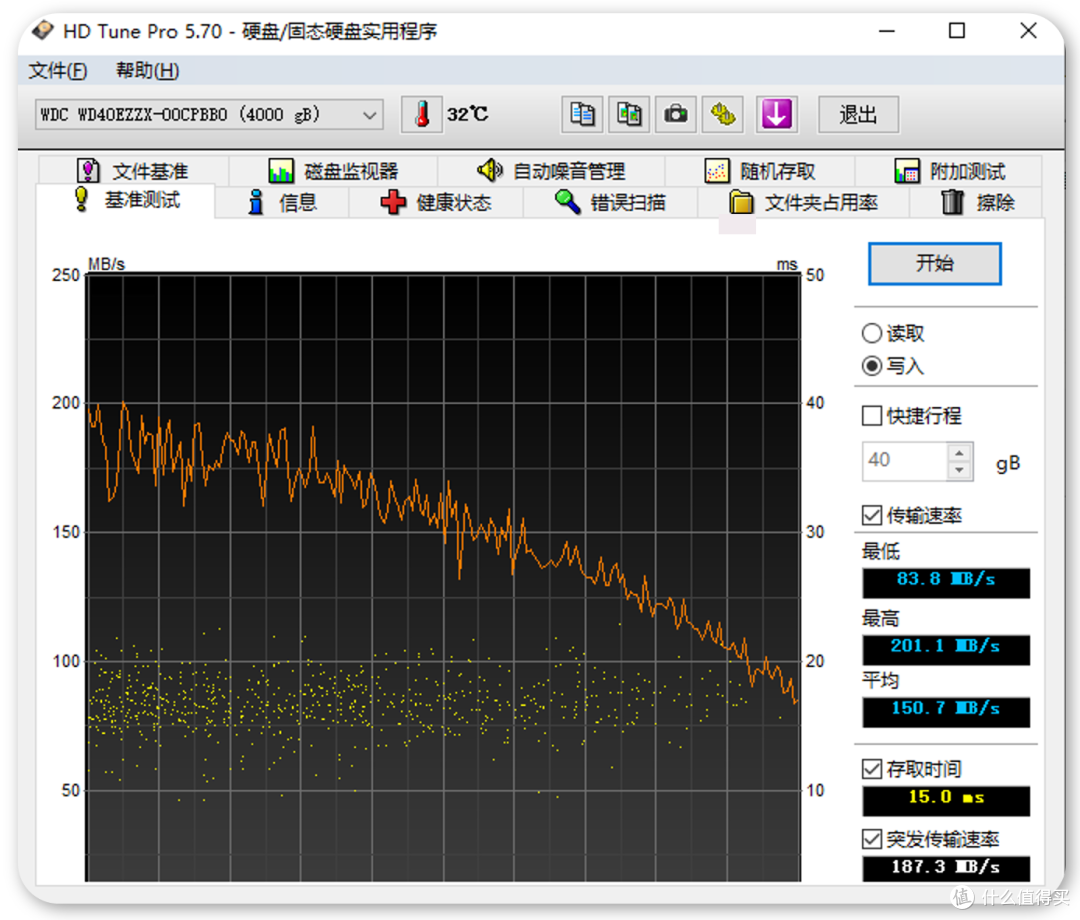Click the 83.8 MB/s minimum value

(946, 582)
